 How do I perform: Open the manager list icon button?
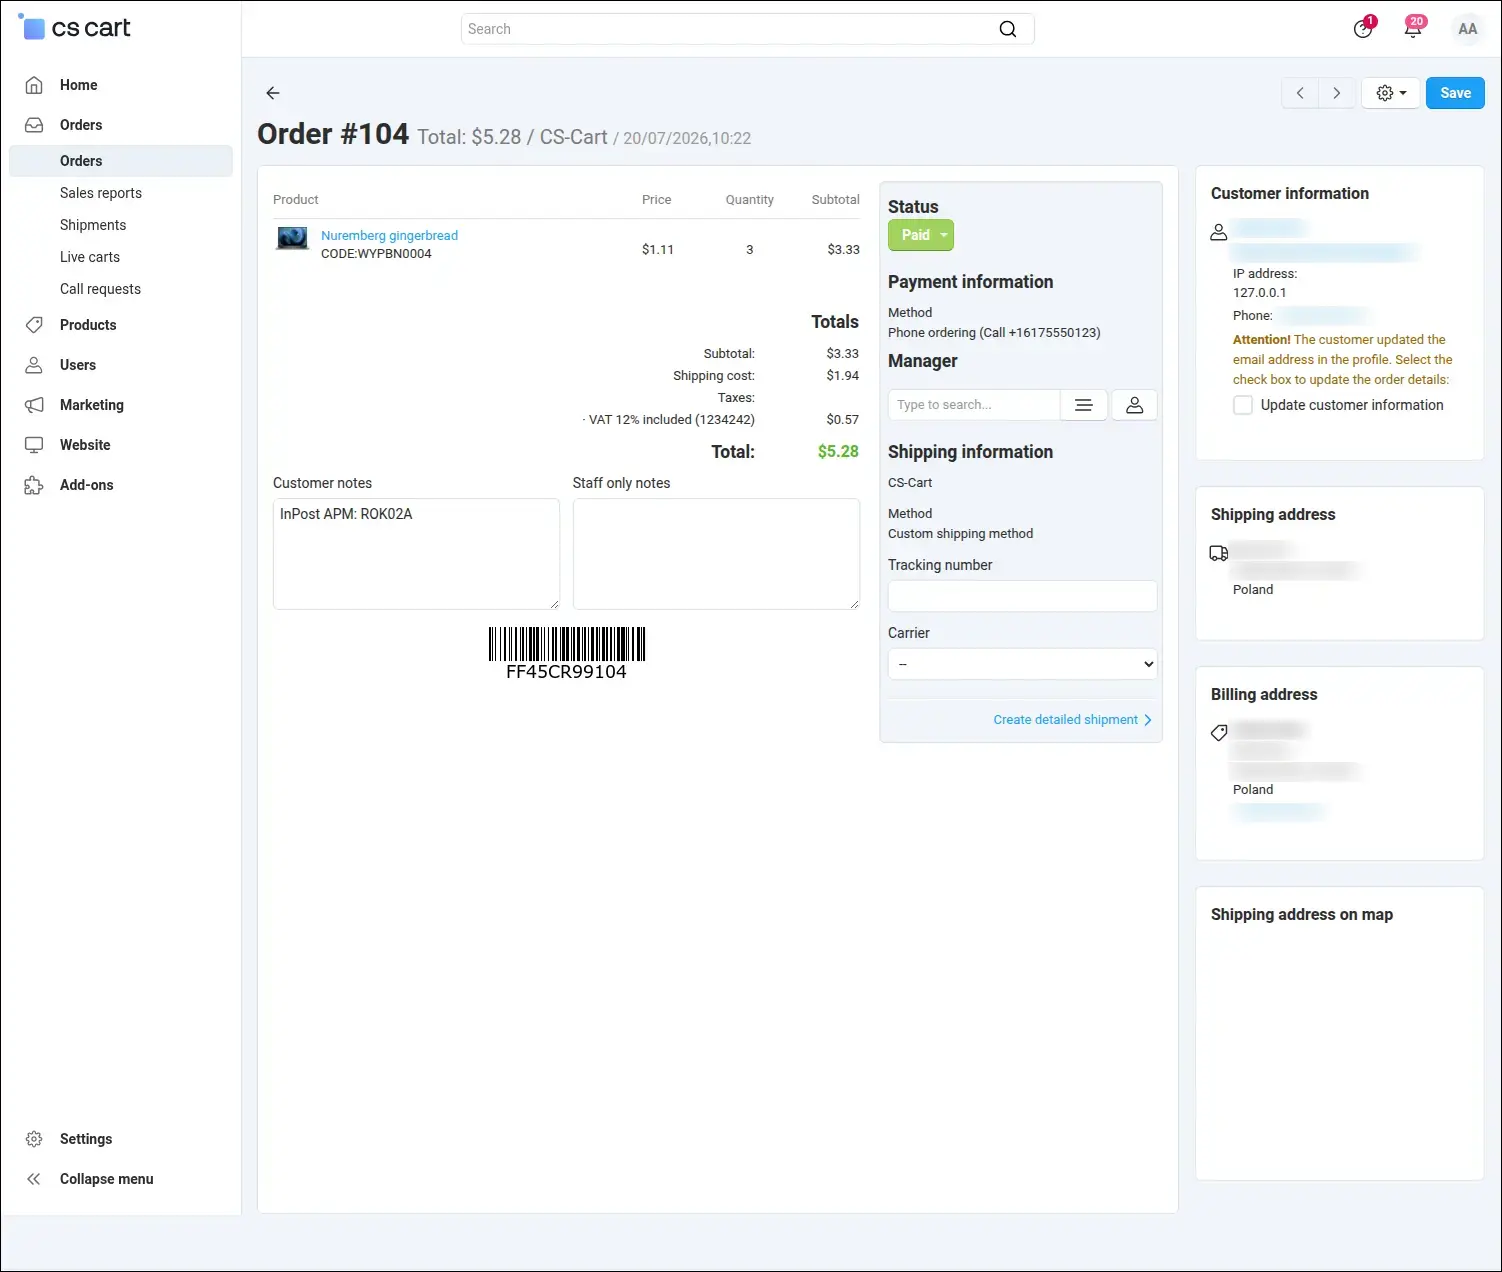click(x=1083, y=405)
